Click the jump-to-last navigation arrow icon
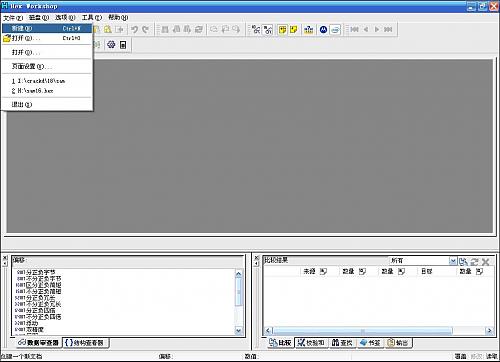Viewport: 500px width, 362px height. (388, 29)
